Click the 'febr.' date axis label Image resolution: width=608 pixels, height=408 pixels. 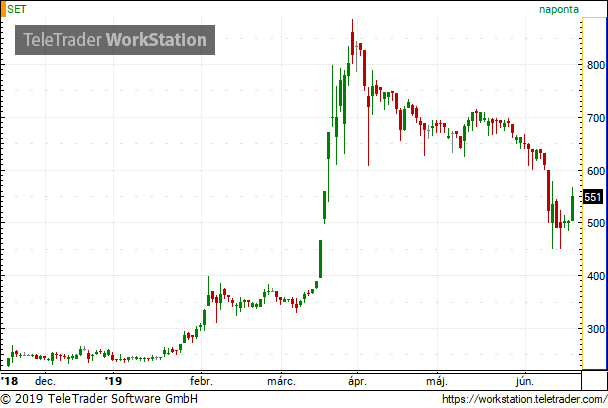201,381
